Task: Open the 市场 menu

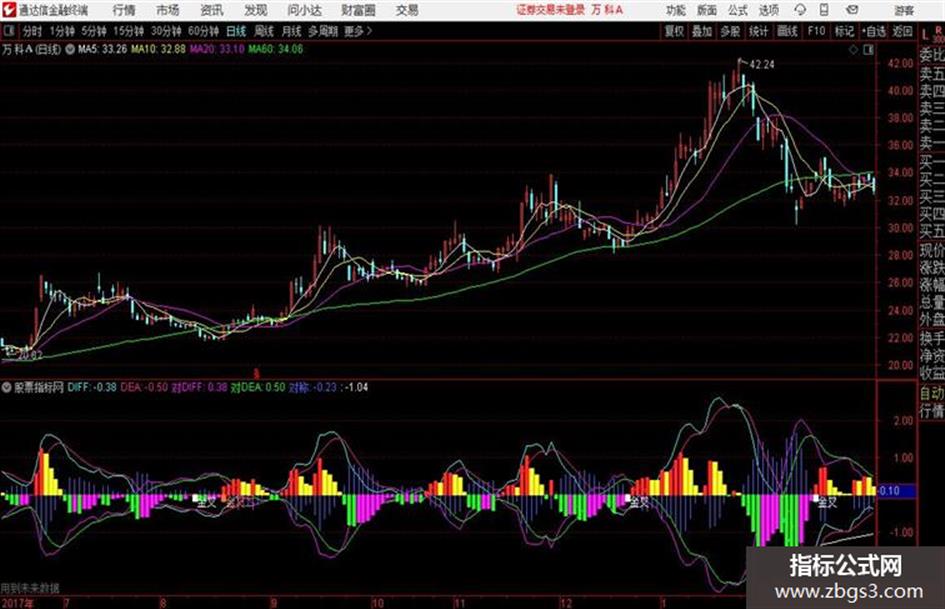Action: click(x=168, y=10)
